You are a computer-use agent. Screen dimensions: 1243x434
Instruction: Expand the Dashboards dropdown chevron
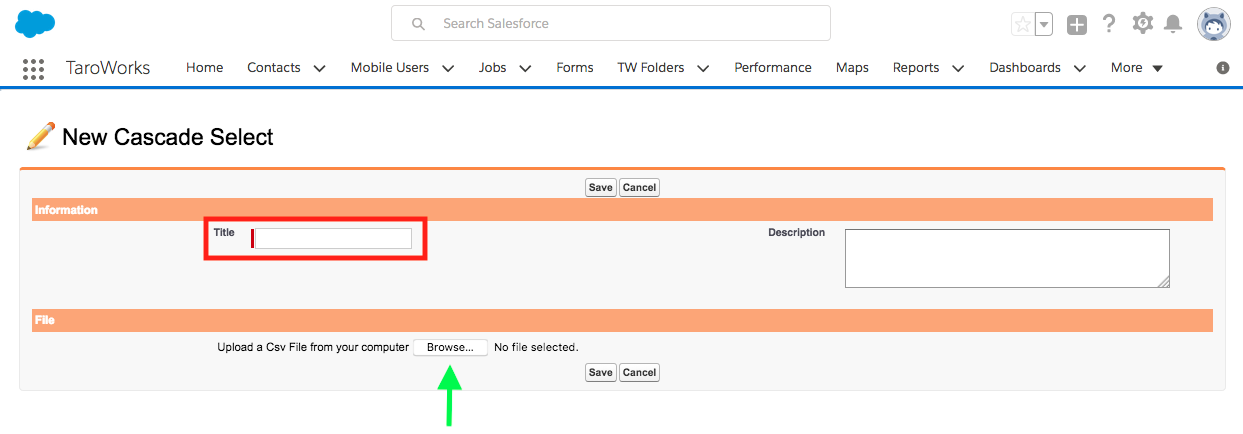click(1080, 68)
